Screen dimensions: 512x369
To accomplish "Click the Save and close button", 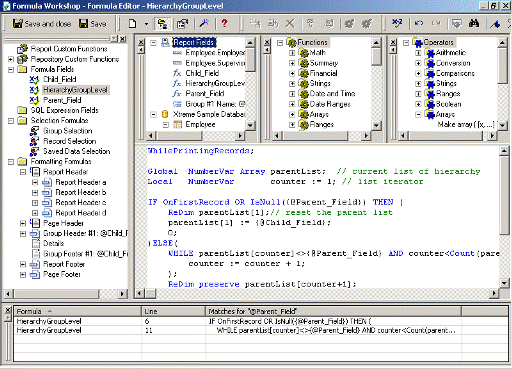I will [42, 24].
